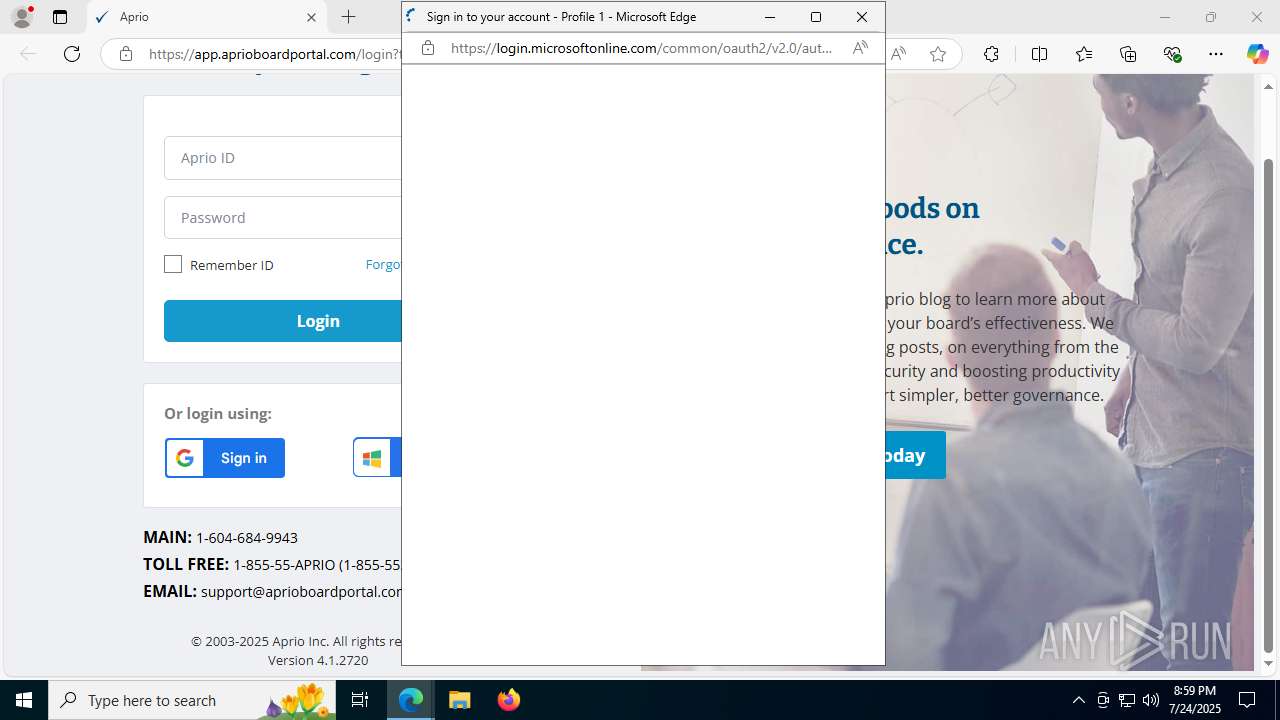Viewport: 1280px width, 720px height.
Task: Open Microsoft Edge taskbar icon
Action: click(411, 700)
